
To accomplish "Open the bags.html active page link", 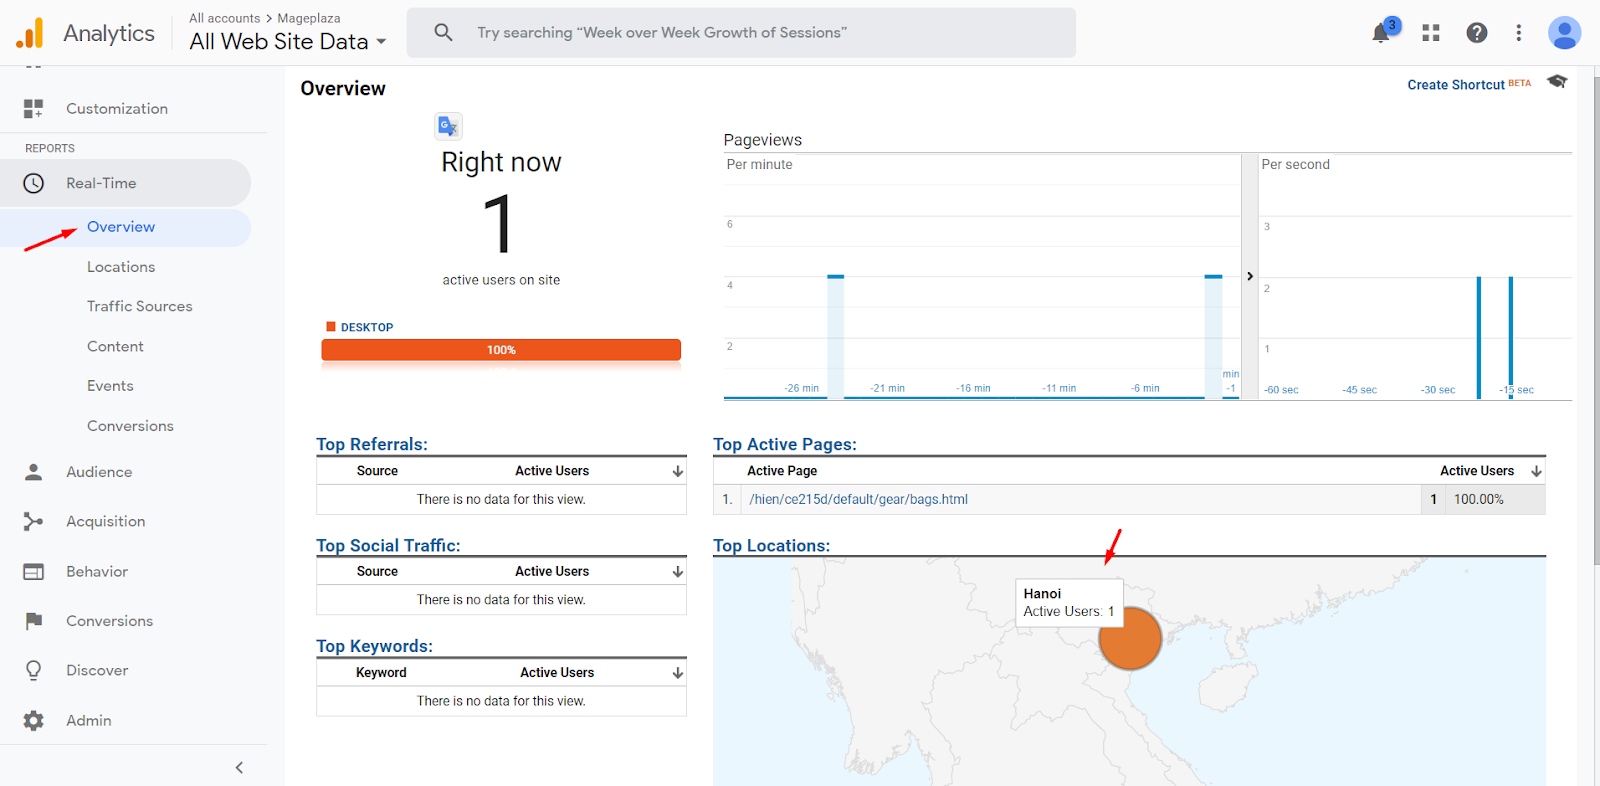I will 858,499.
